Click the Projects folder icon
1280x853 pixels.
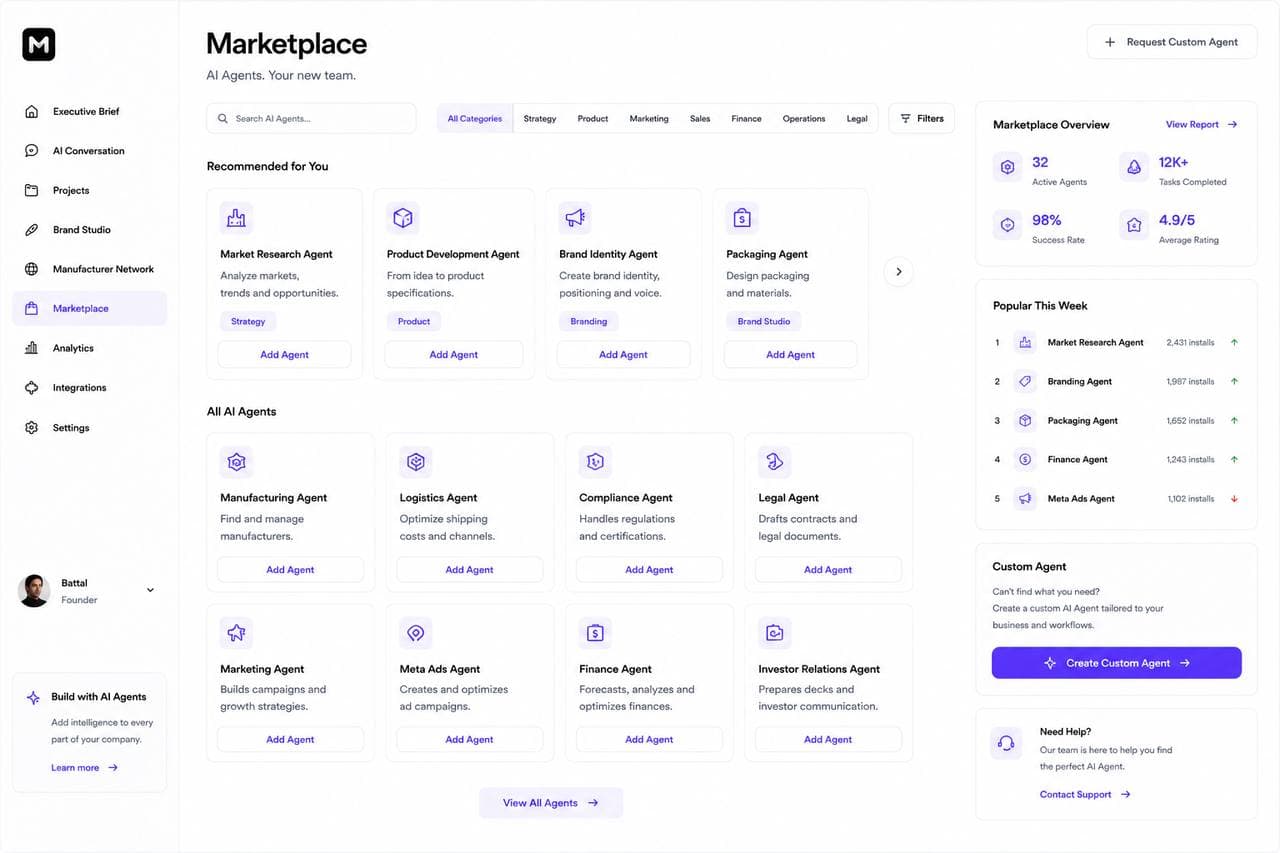(32, 190)
